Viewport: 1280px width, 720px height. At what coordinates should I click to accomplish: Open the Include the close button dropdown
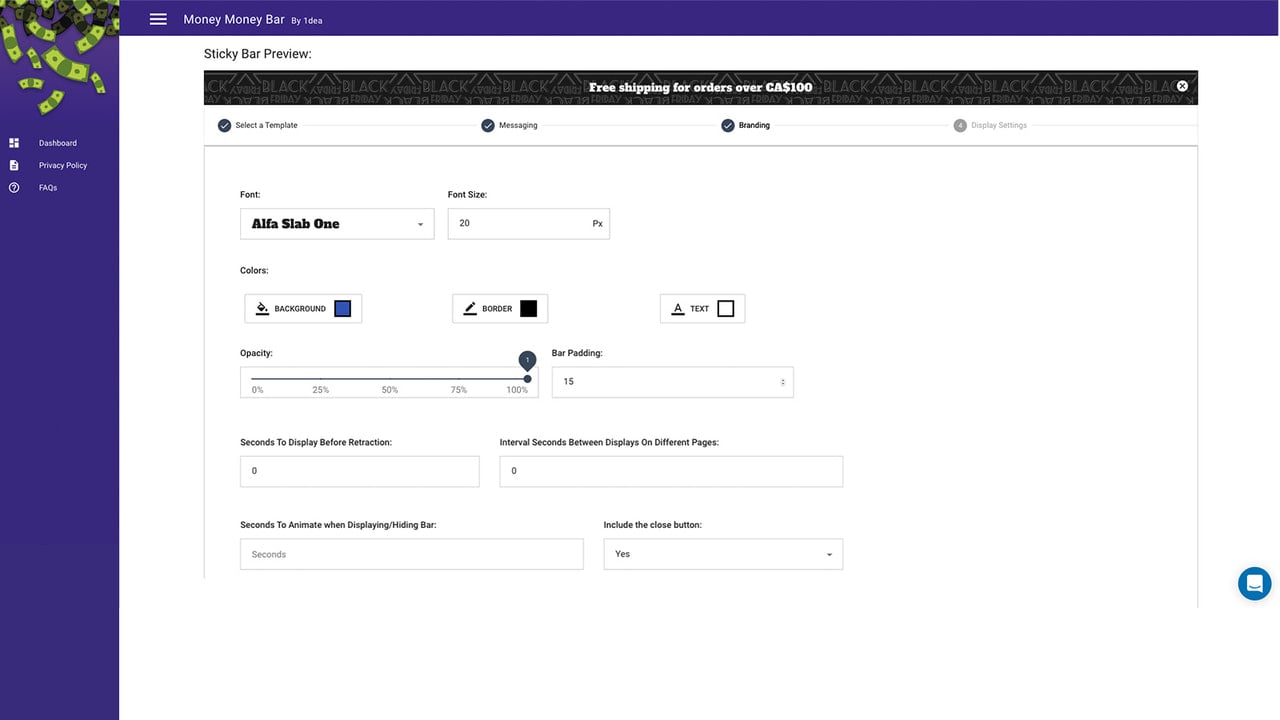[x=723, y=554]
